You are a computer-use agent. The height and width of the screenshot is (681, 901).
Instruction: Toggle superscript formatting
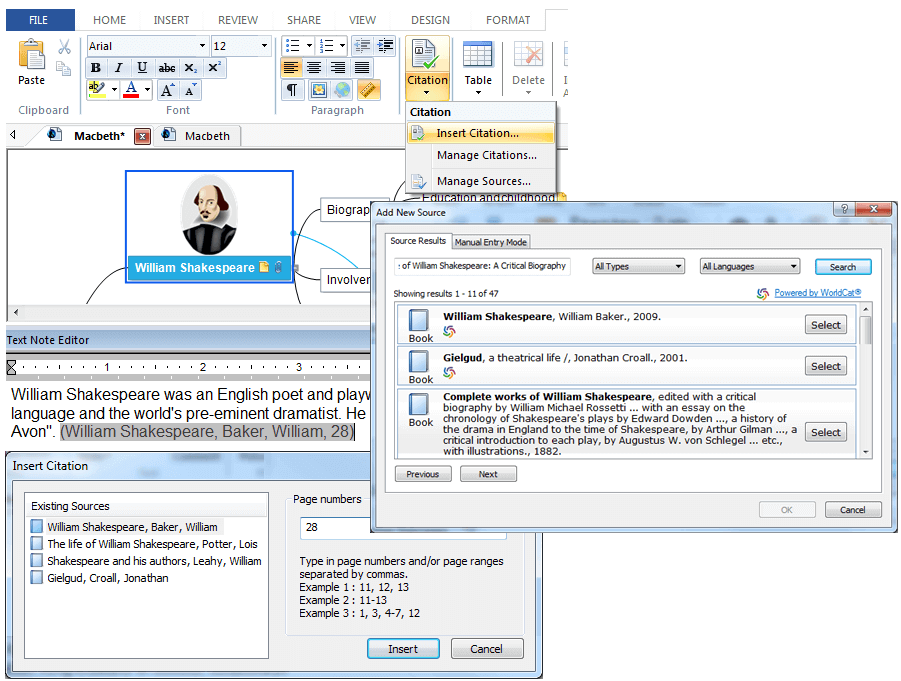(214, 68)
